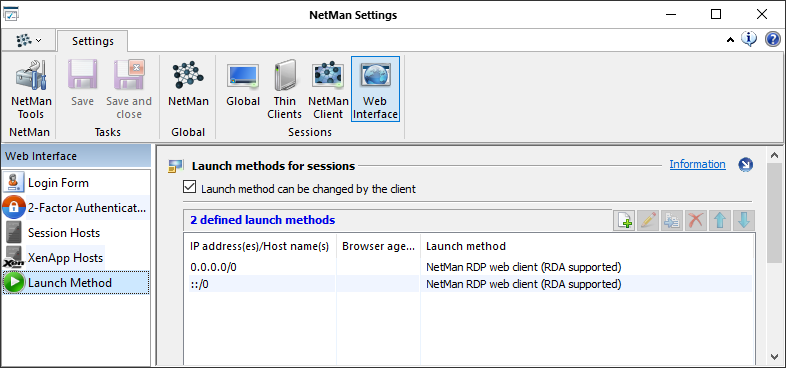Click the vertical scrollbar's up arrow
The width and height of the screenshot is (786, 368).
(774, 155)
